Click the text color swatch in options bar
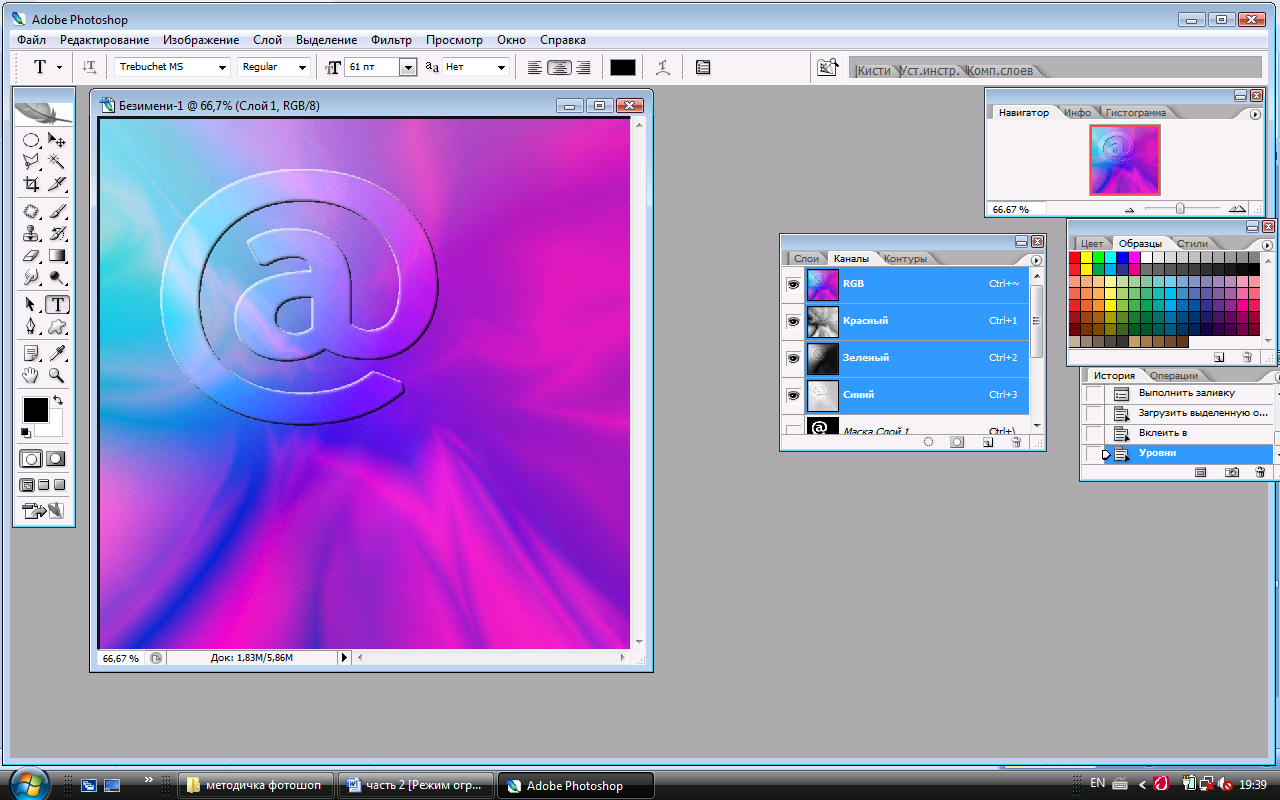1280x800 pixels. 622,67
